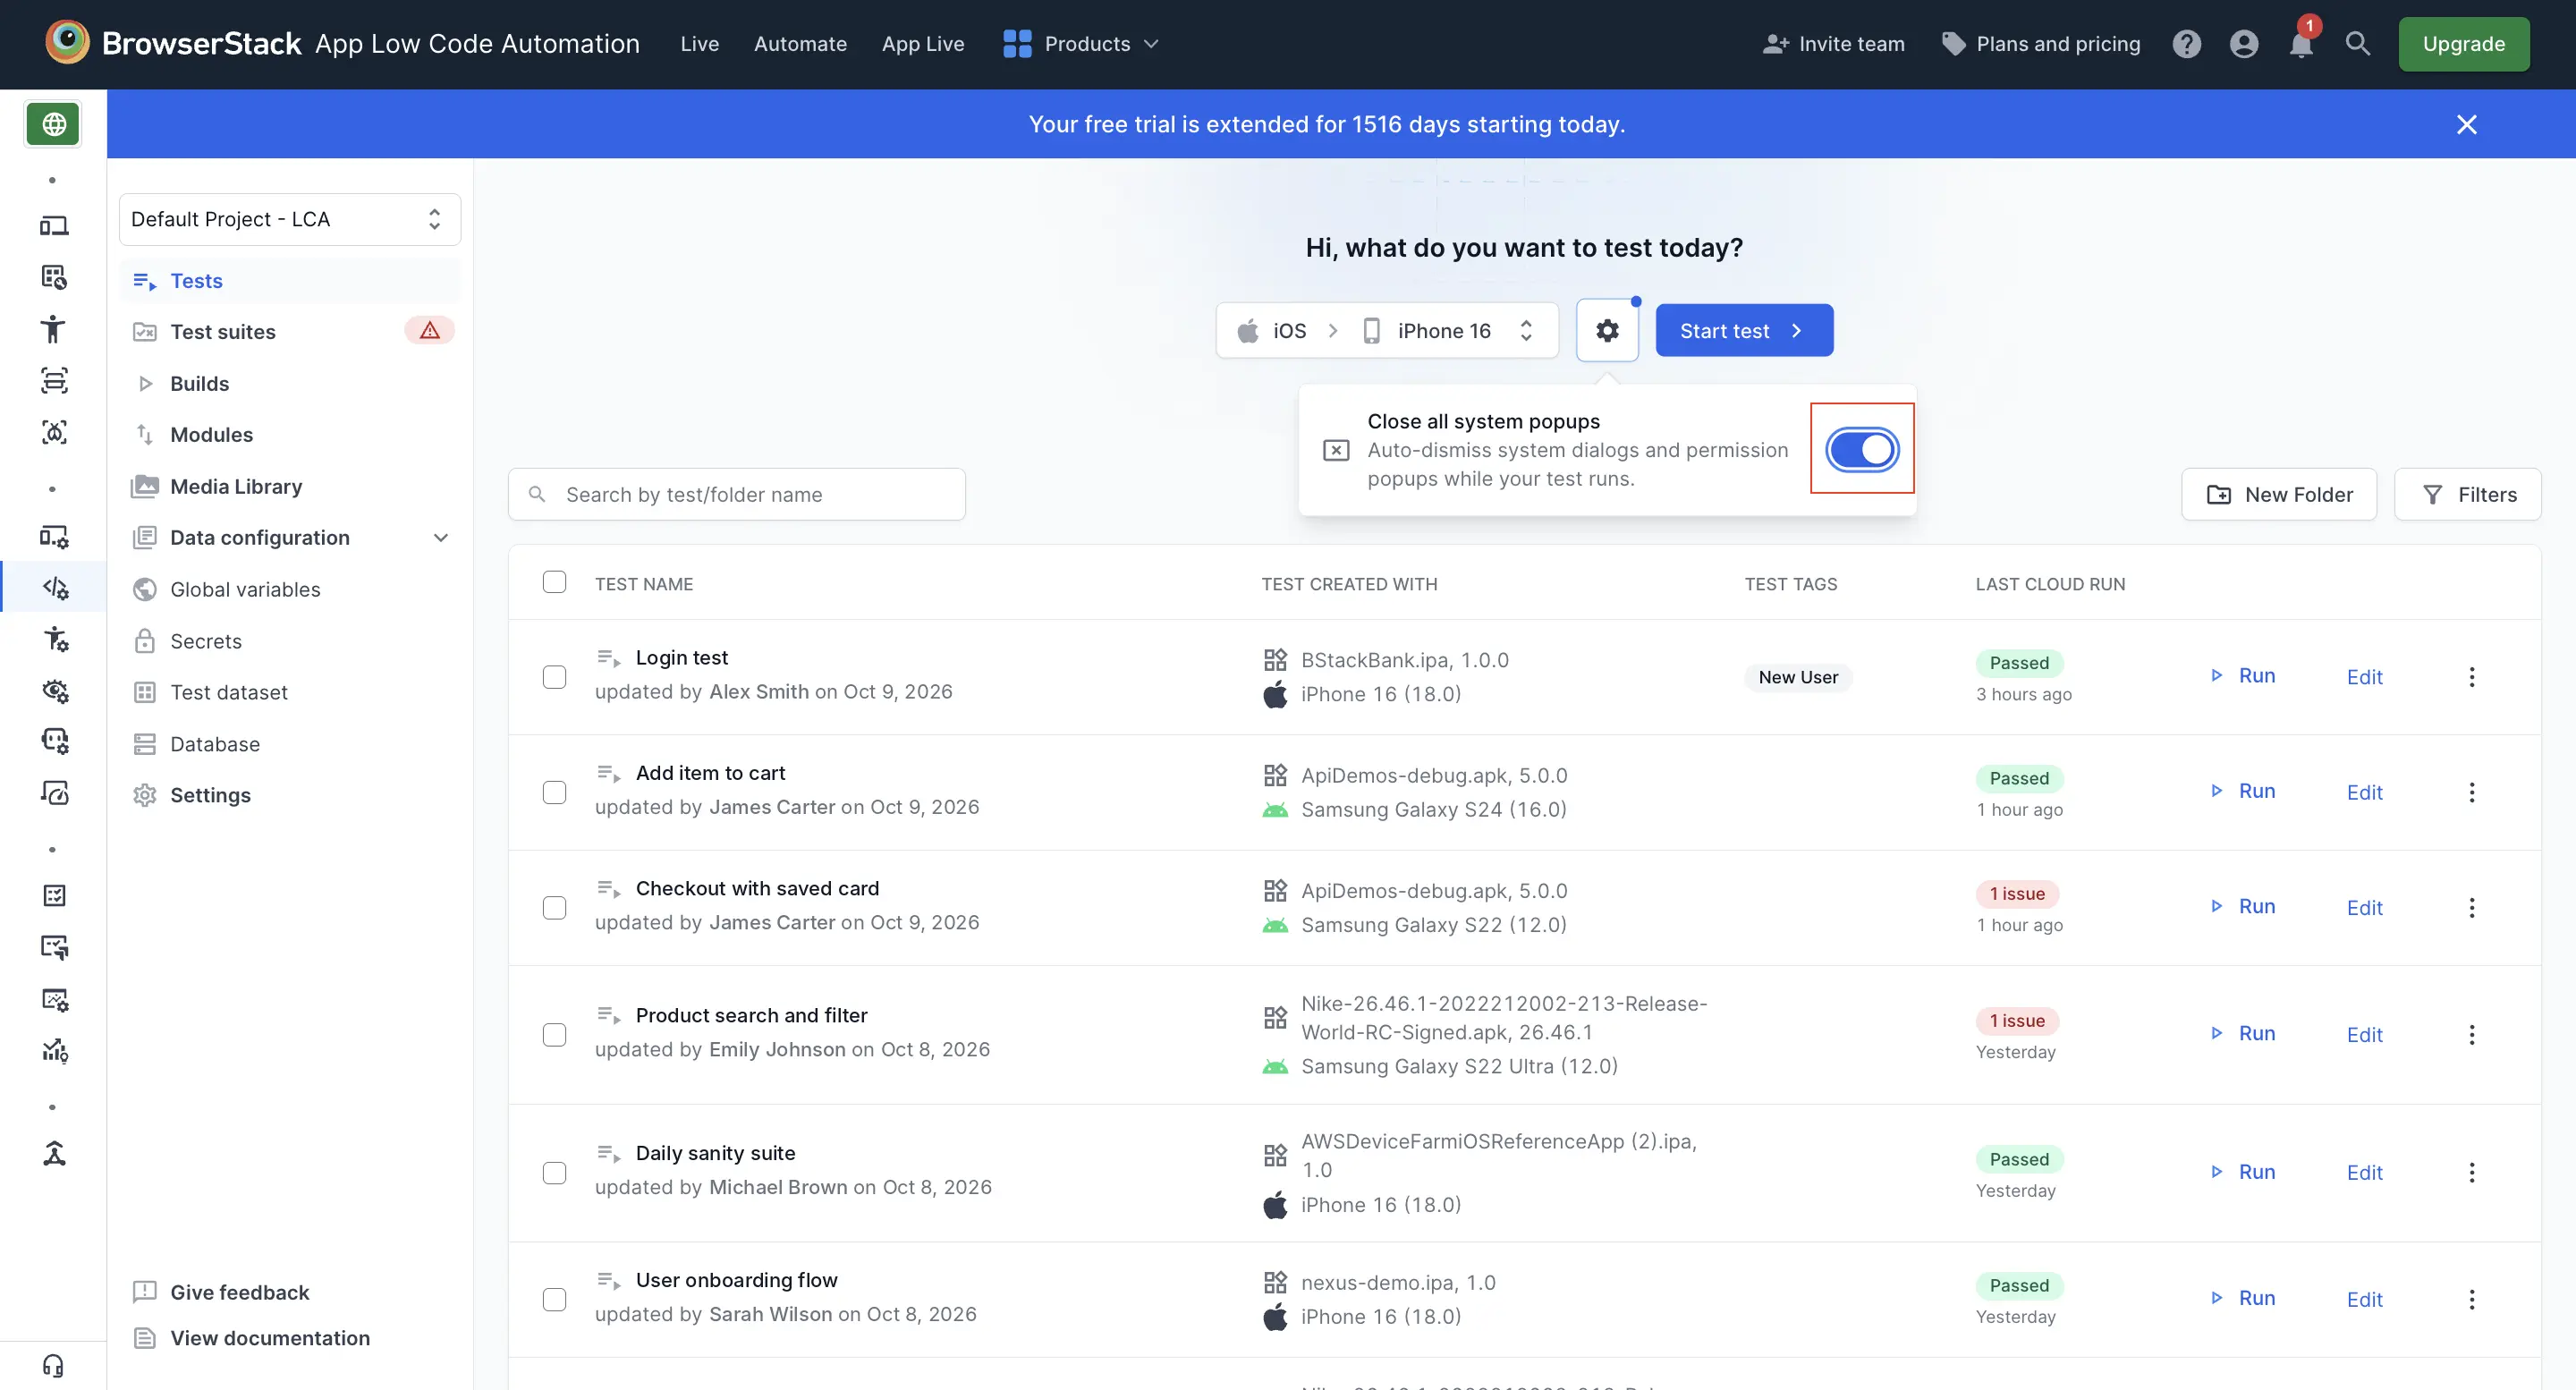
Task: Click the green globe icon in left rail
Action: tap(53, 124)
